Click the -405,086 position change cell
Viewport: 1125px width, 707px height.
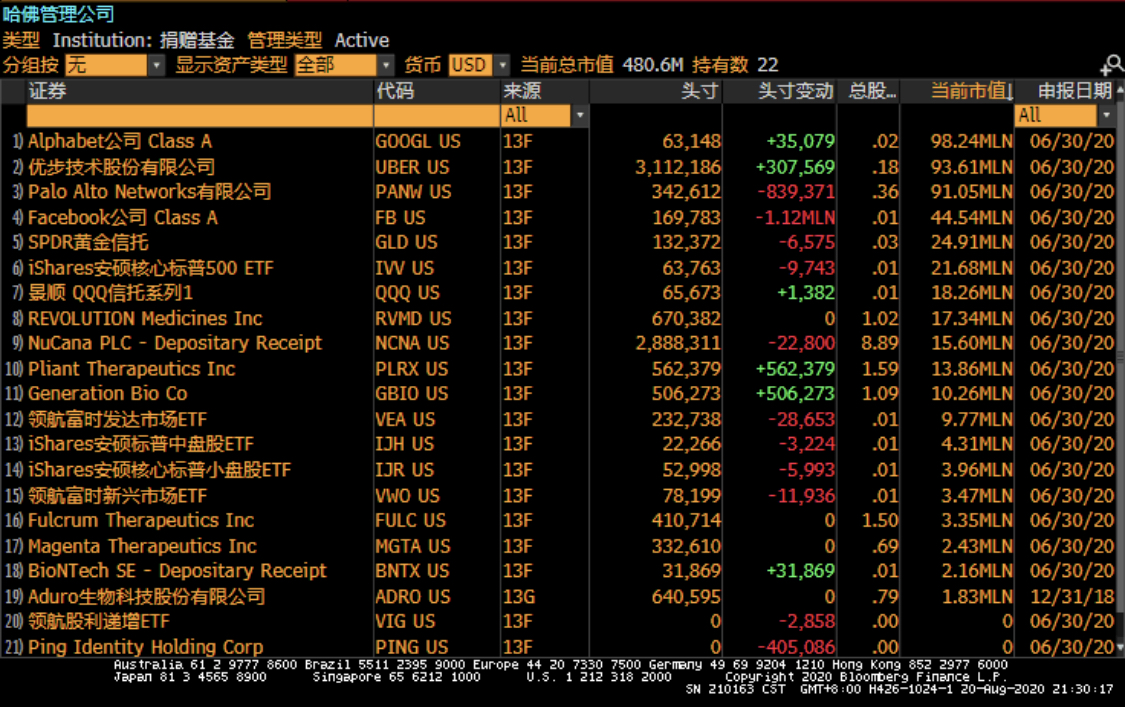(x=796, y=647)
